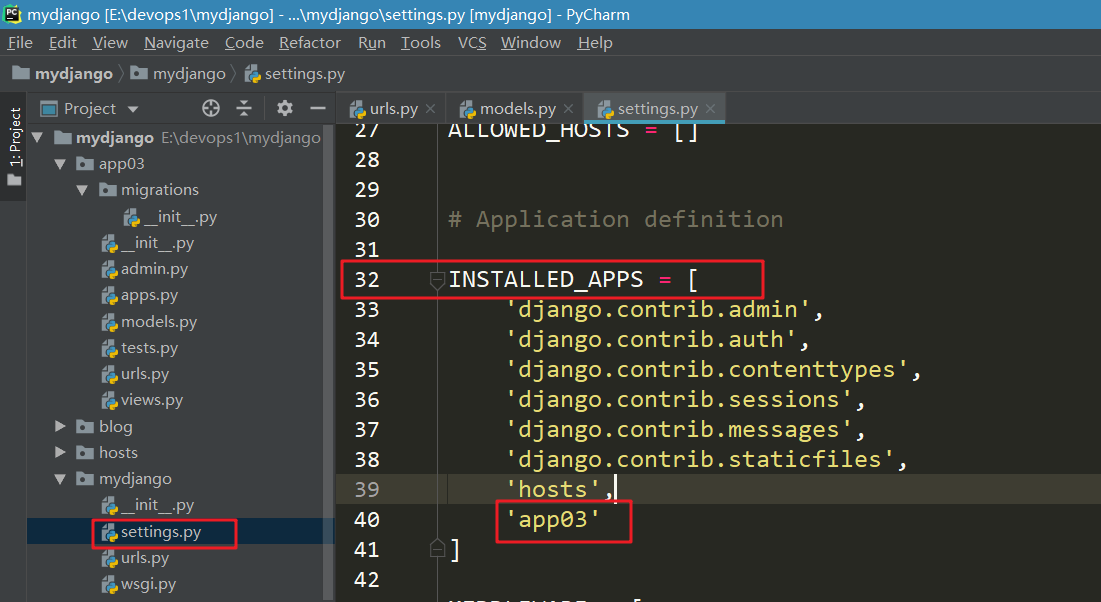
Task: Click the PyCharm icon in title bar
Action: 13,13
